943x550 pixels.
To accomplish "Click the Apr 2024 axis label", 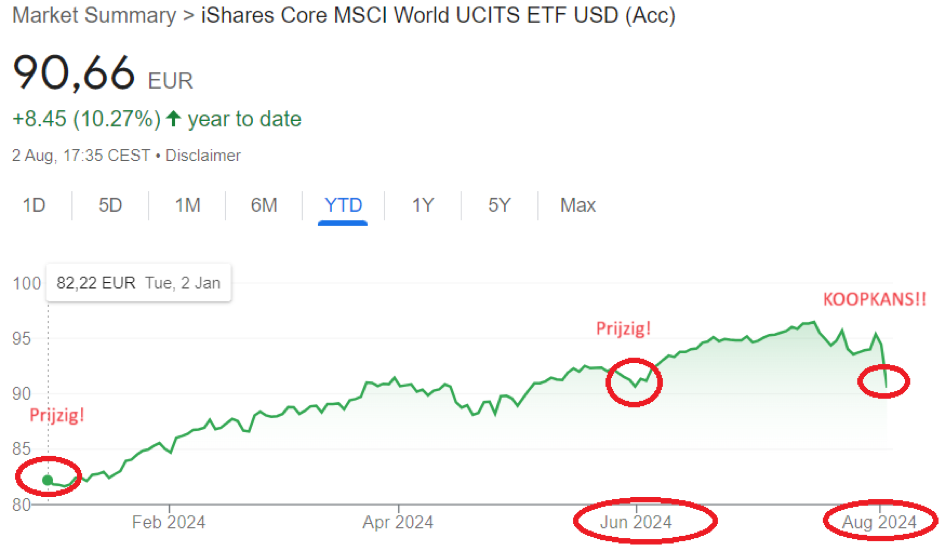I will pos(398,521).
